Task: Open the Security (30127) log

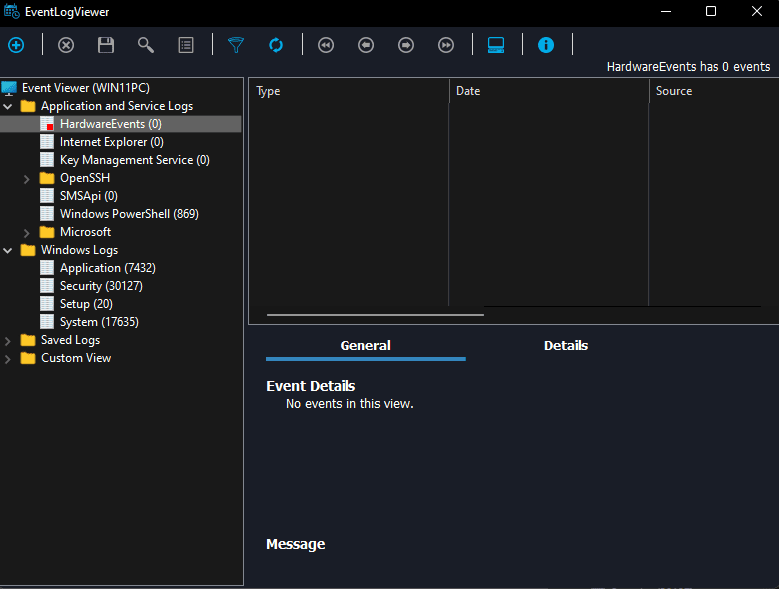Action: coord(101,286)
